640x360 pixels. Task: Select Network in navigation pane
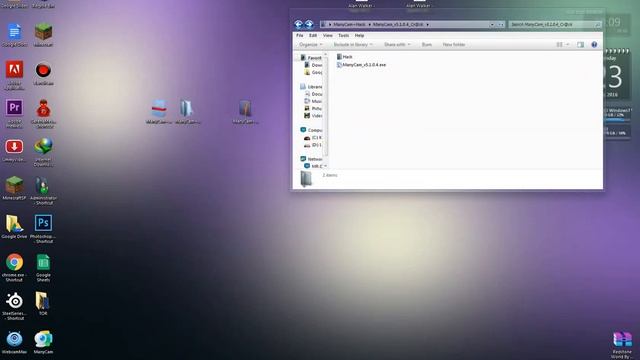coord(311,159)
